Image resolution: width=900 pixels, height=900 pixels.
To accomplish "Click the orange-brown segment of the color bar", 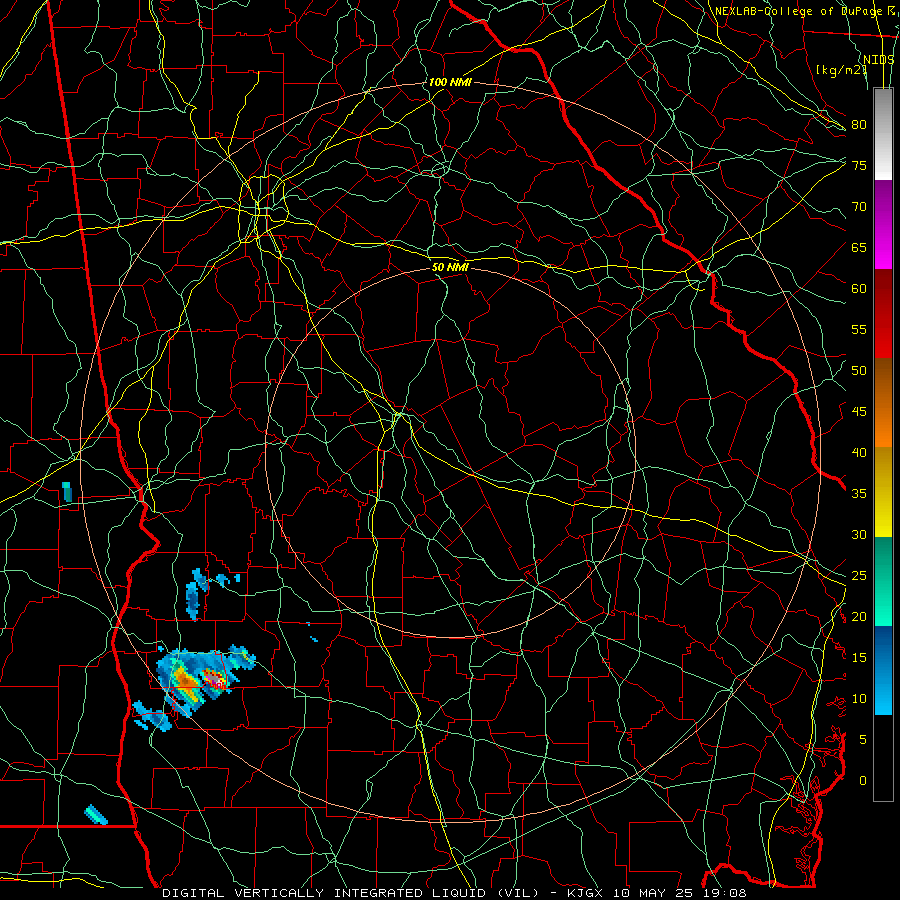I will [883, 402].
